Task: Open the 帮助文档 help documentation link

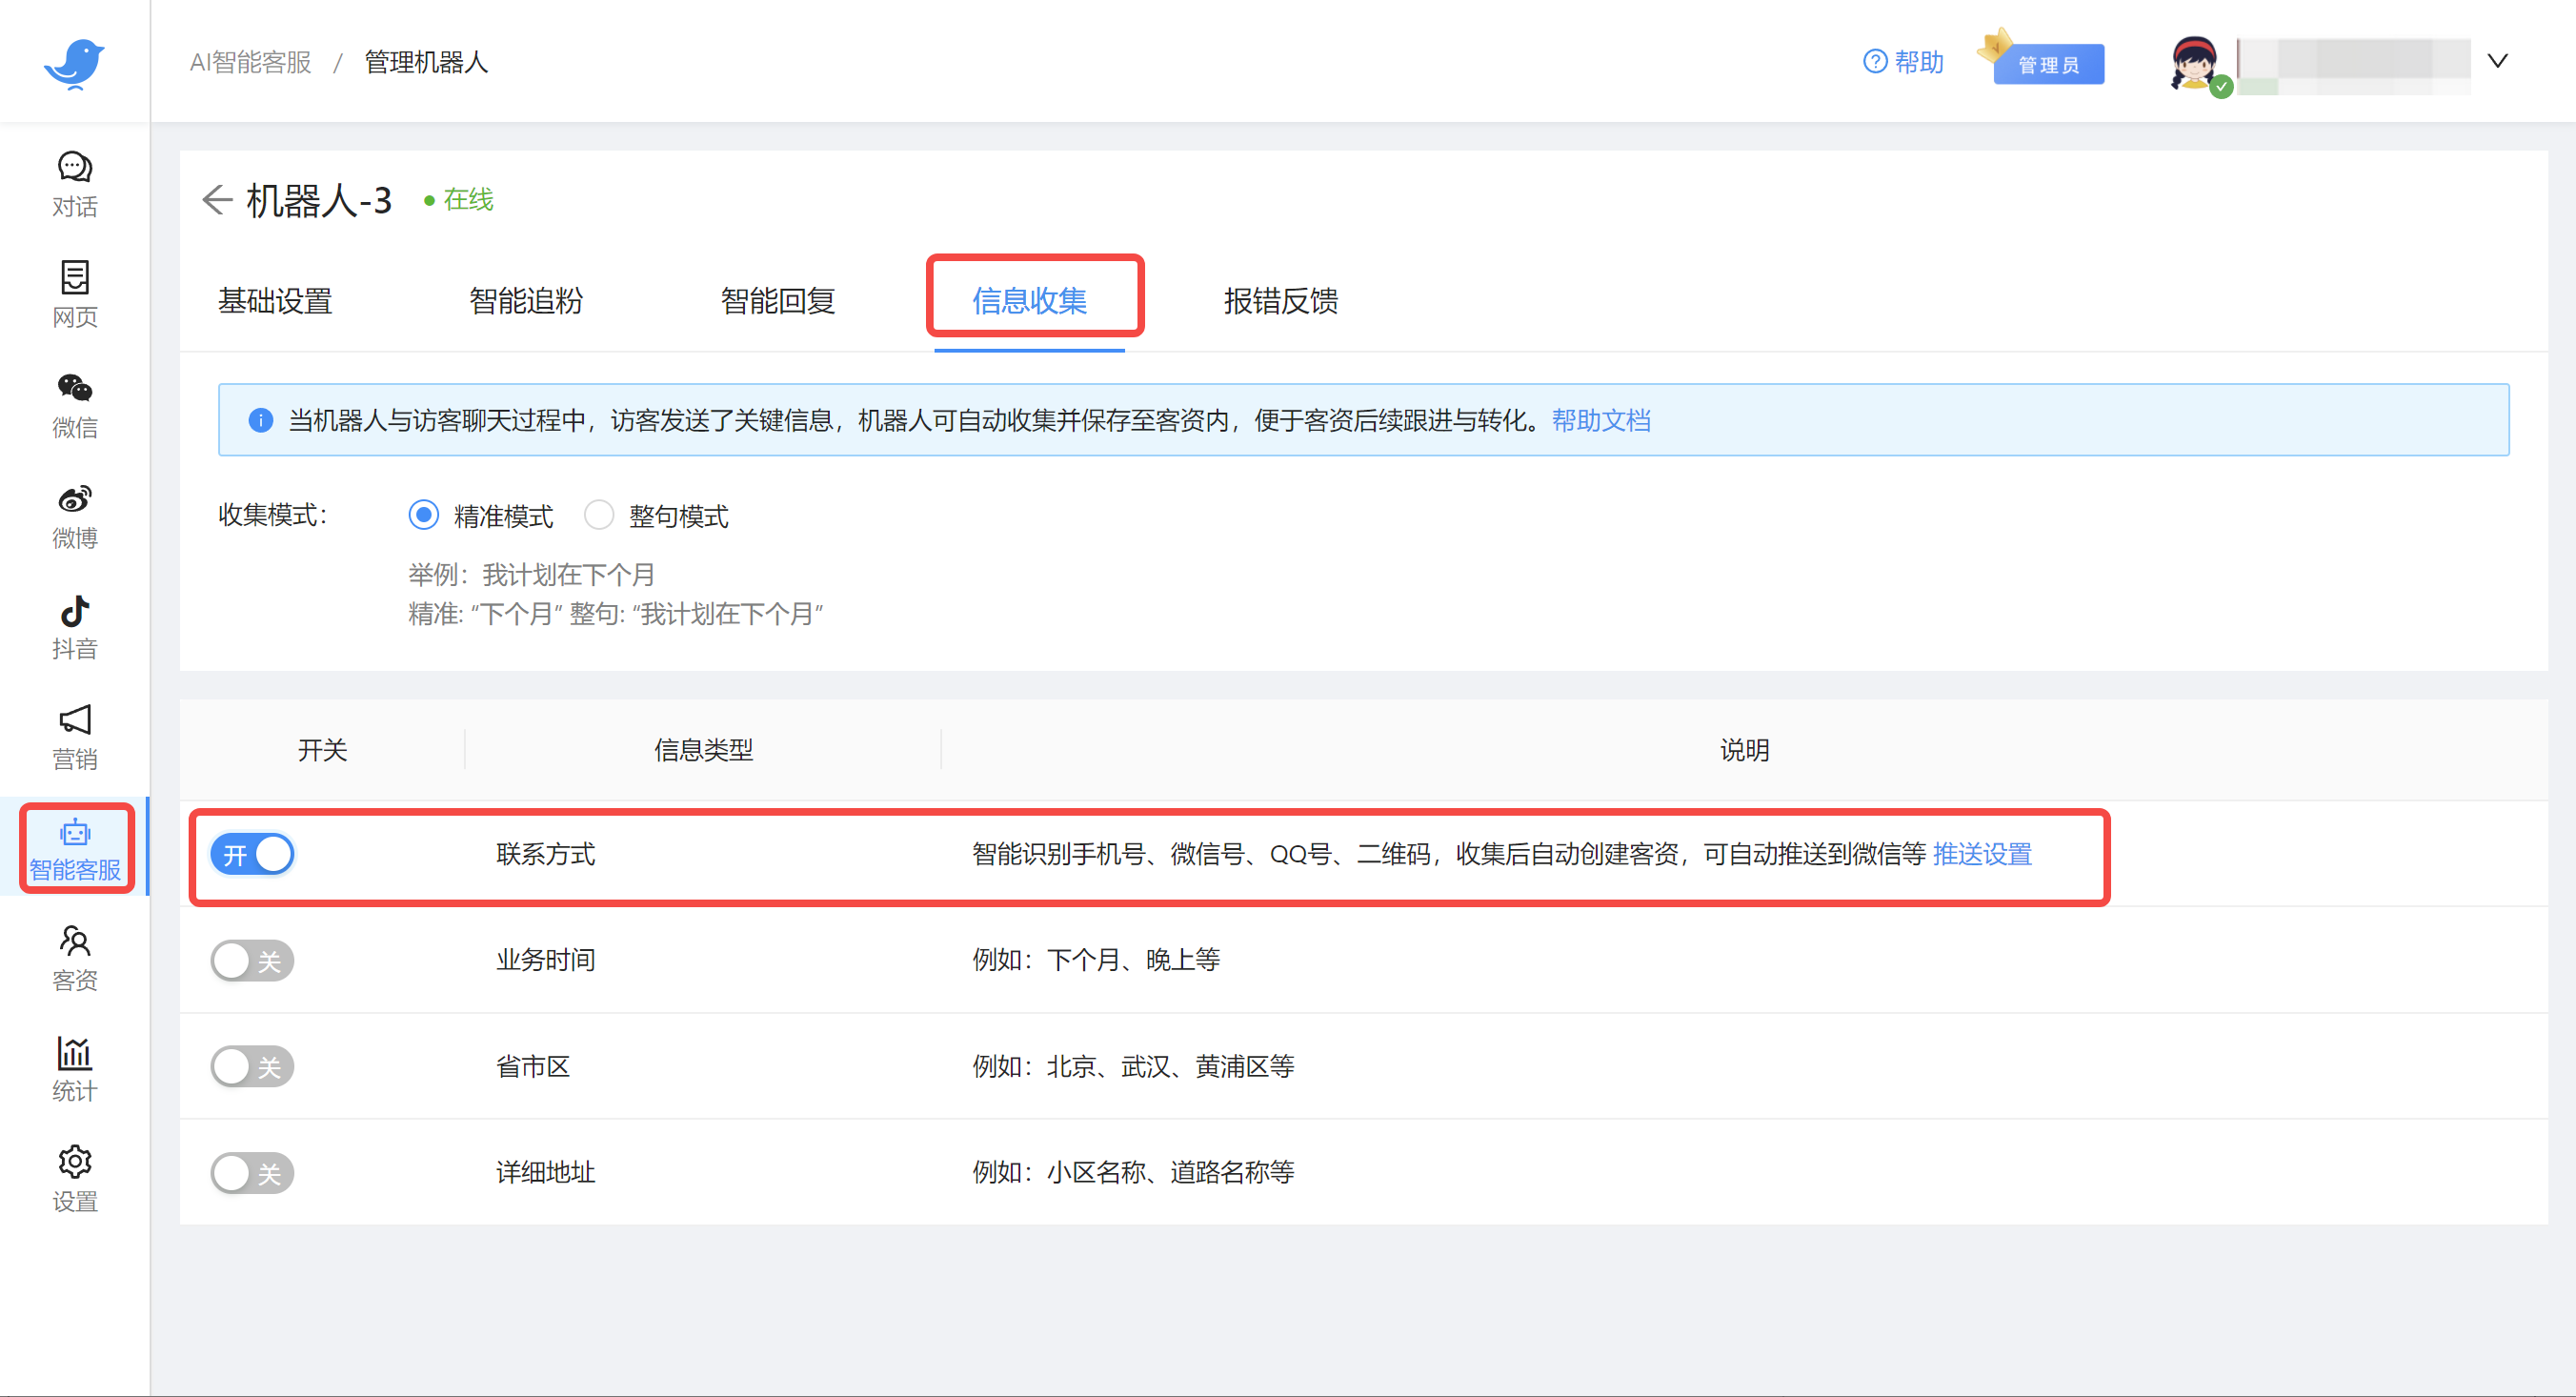Action: tap(1601, 420)
